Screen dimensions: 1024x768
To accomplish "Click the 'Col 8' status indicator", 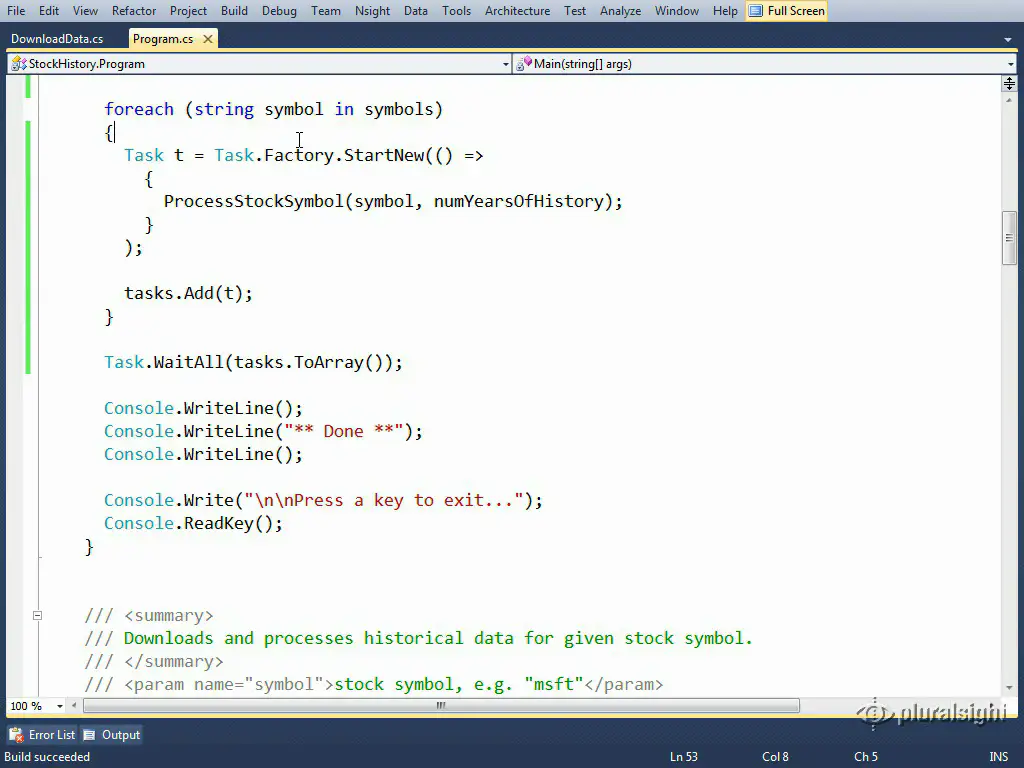I will point(775,757).
